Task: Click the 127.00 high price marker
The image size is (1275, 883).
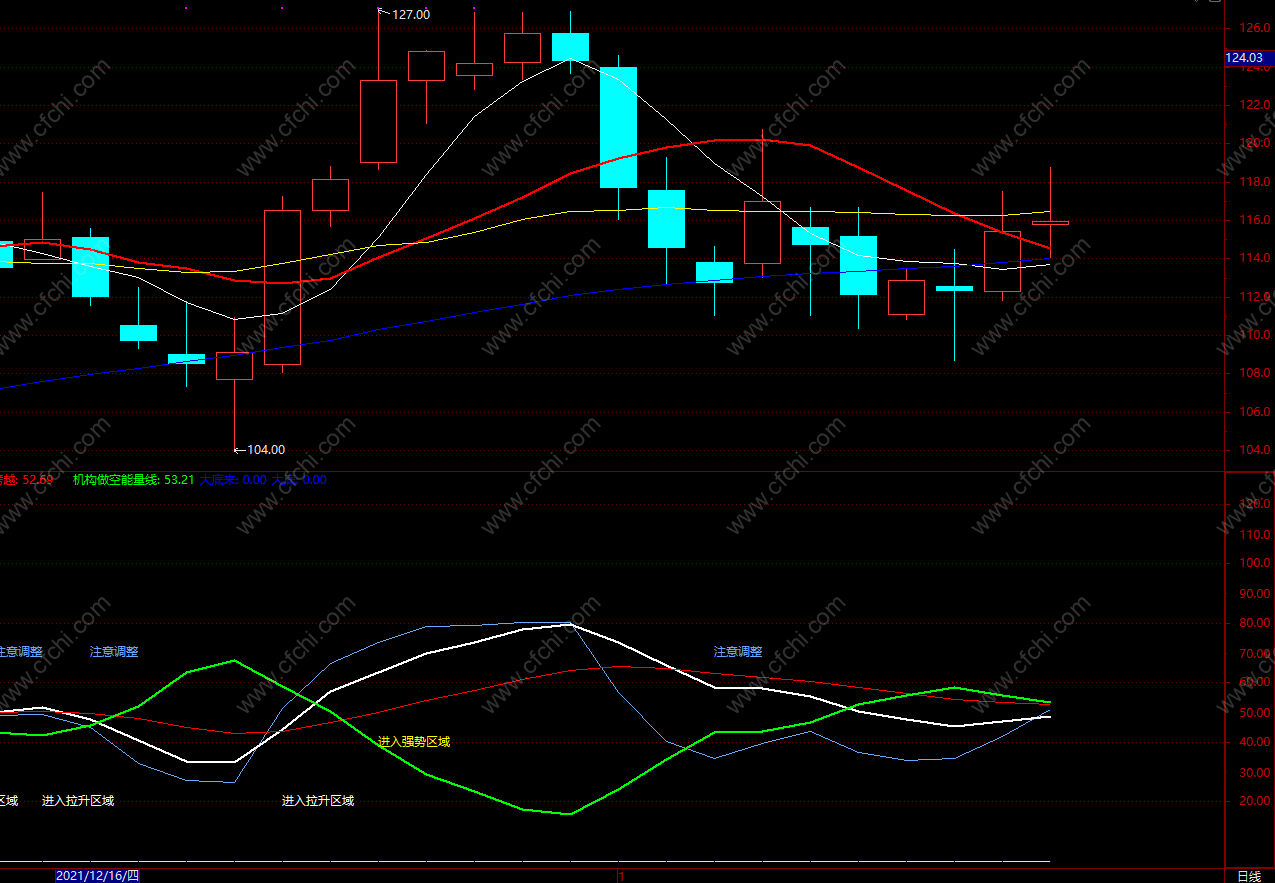Action: click(x=411, y=14)
